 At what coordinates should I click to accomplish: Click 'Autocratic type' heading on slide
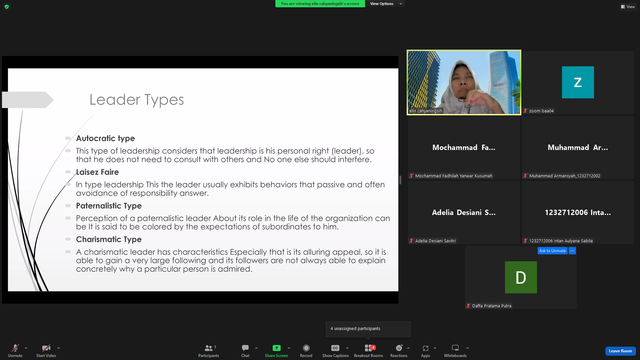tap(105, 138)
